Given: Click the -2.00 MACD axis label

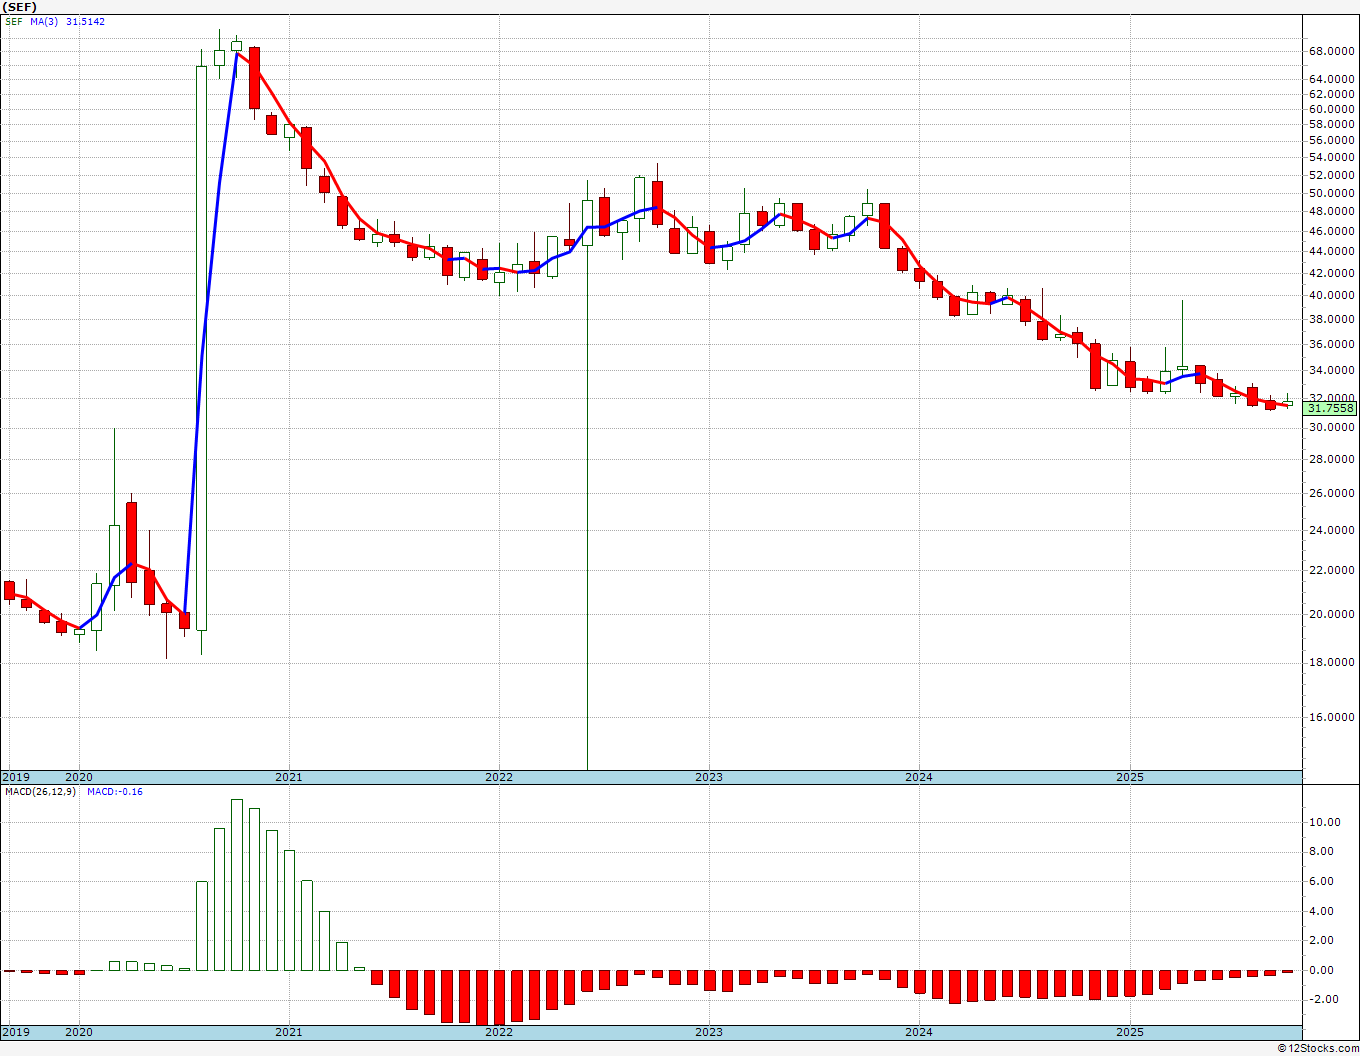Looking at the screenshot, I should pos(1324,1000).
